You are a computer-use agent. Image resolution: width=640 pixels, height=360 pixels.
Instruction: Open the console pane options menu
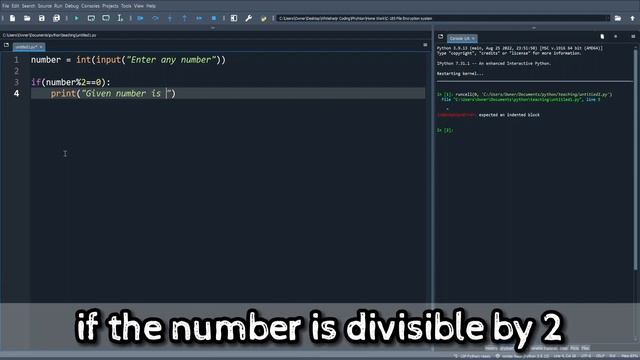pos(633,37)
